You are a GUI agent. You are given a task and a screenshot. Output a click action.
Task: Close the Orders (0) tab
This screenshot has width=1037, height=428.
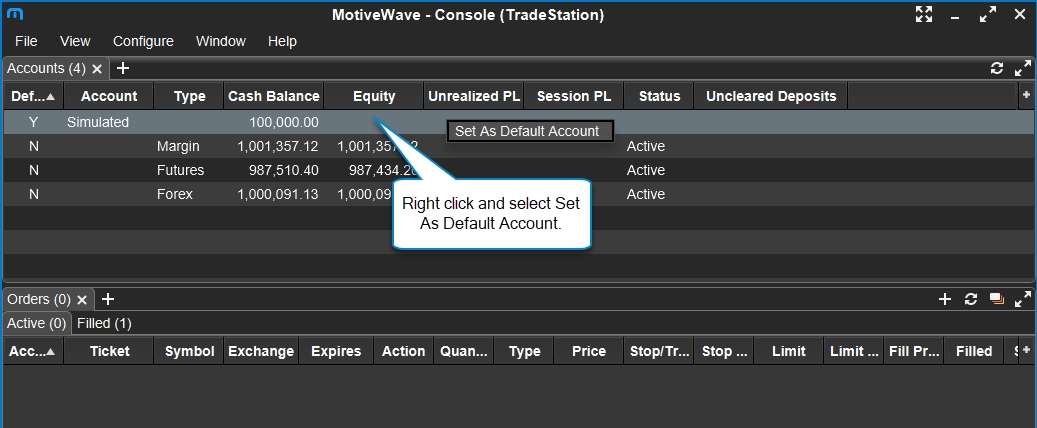click(83, 299)
